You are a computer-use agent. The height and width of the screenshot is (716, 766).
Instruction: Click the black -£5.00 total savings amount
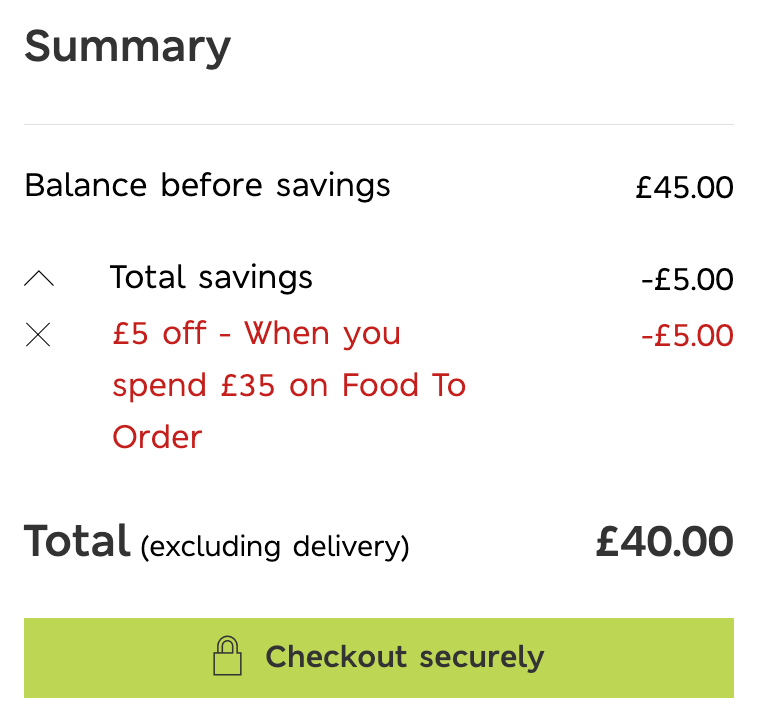point(687,279)
